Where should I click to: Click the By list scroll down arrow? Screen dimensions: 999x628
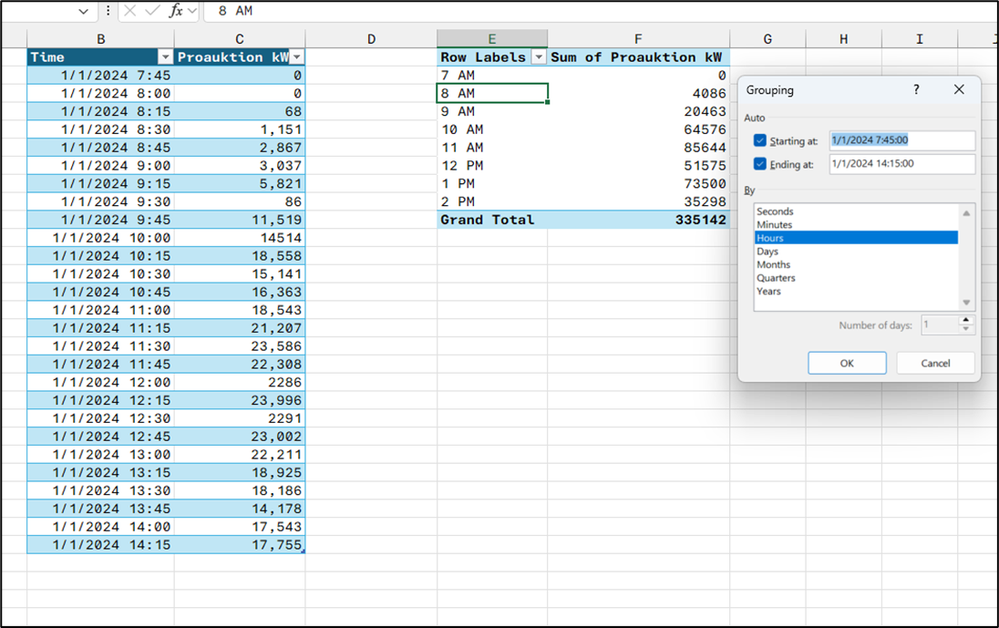coord(966,302)
